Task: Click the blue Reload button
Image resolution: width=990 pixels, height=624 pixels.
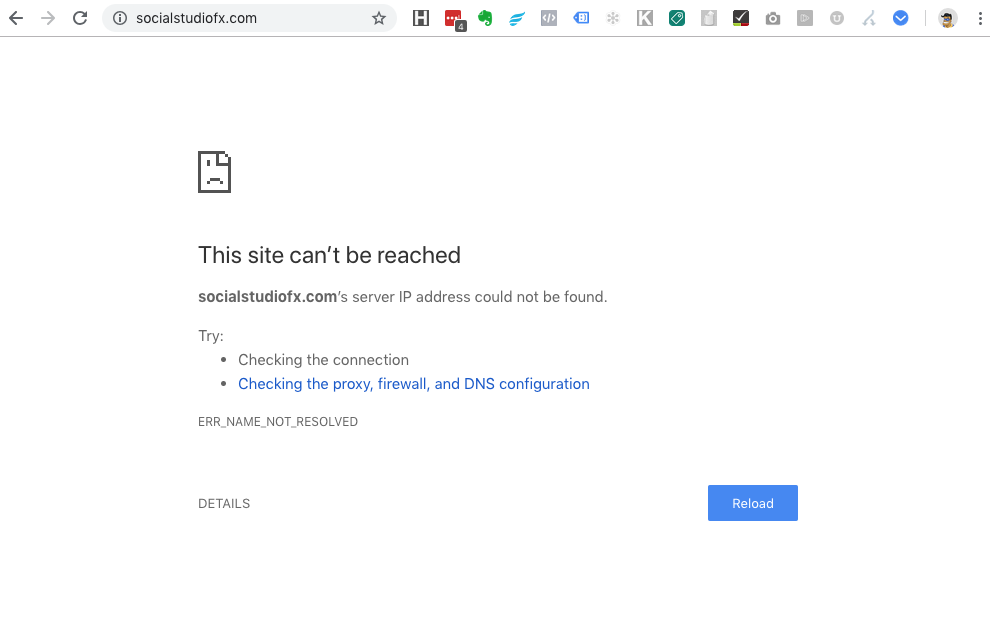Action: 753,503
